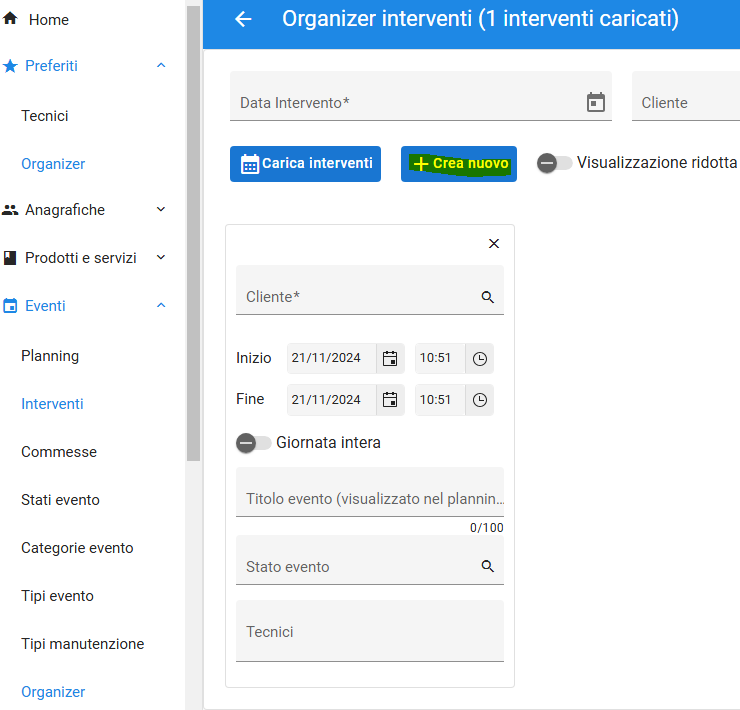Viewport: 740px width, 710px height.
Task: Expand the Anagrafiche section chevron
Action: pos(161,209)
